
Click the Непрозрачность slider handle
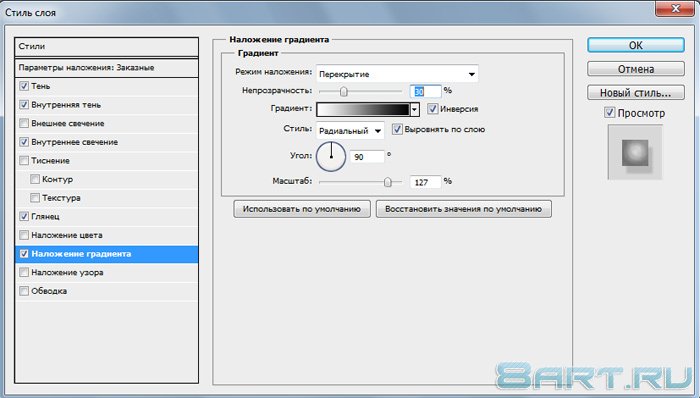click(343, 91)
